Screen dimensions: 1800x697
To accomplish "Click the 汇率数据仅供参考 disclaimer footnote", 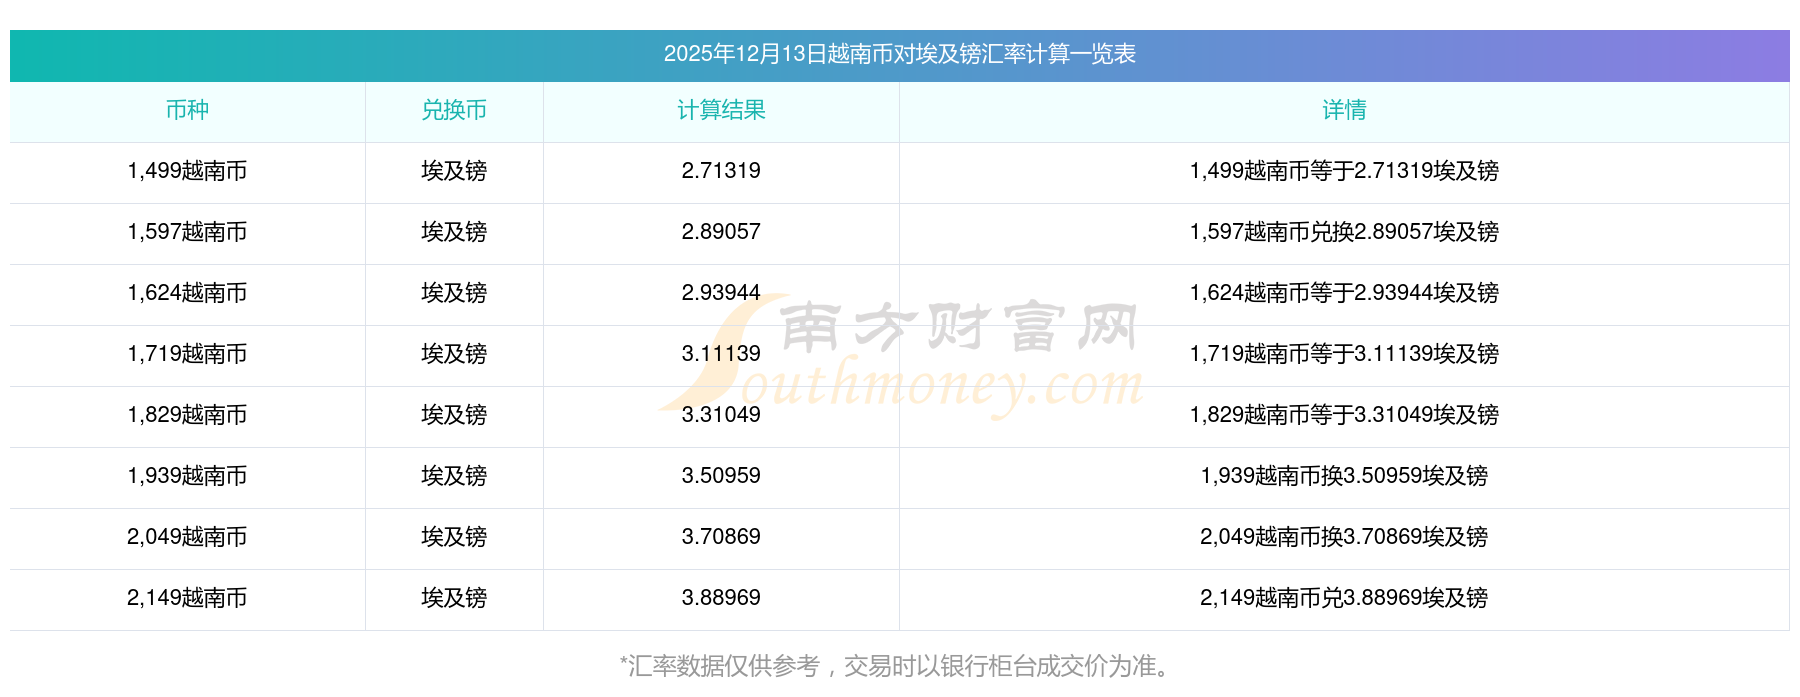I will point(897,666).
